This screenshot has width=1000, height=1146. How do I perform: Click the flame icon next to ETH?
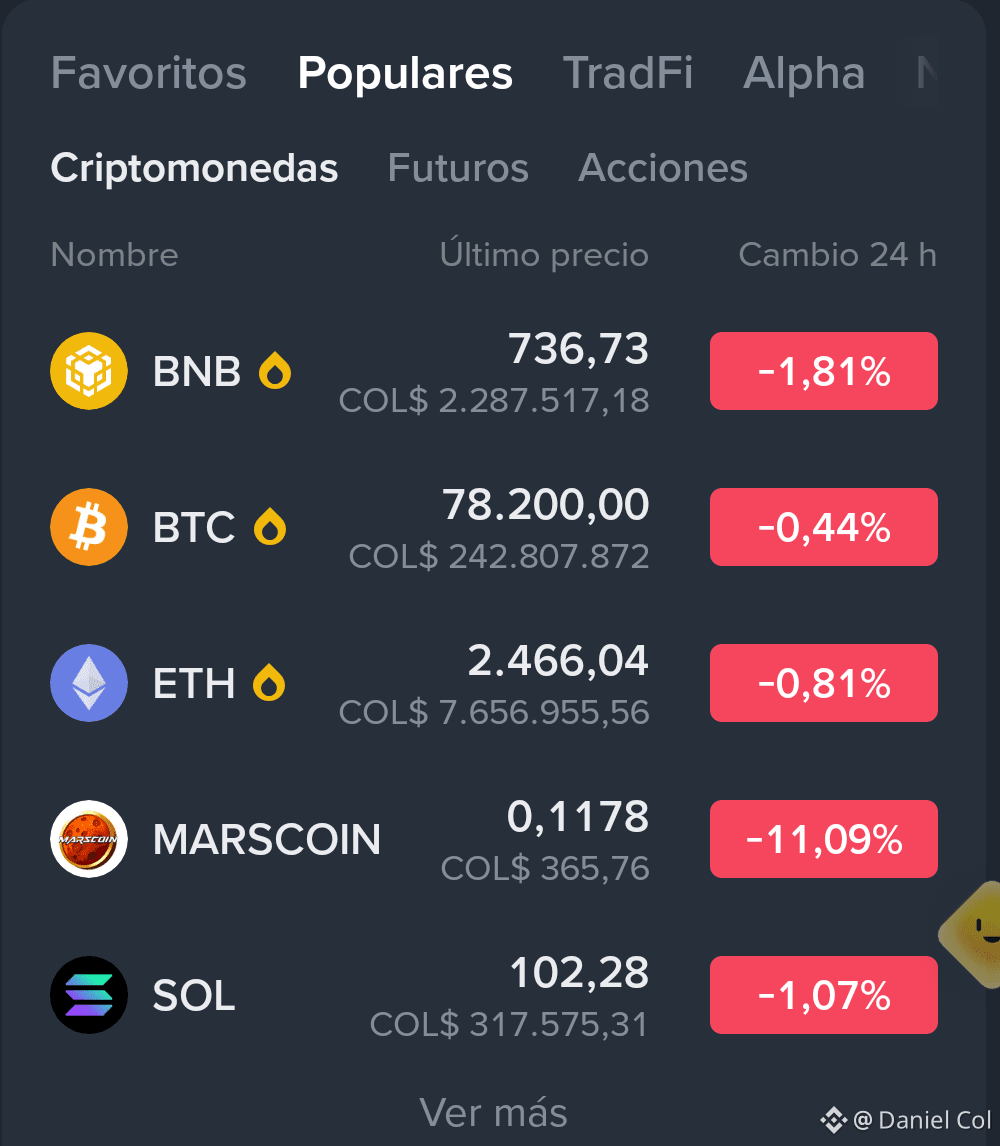coord(269,683)
